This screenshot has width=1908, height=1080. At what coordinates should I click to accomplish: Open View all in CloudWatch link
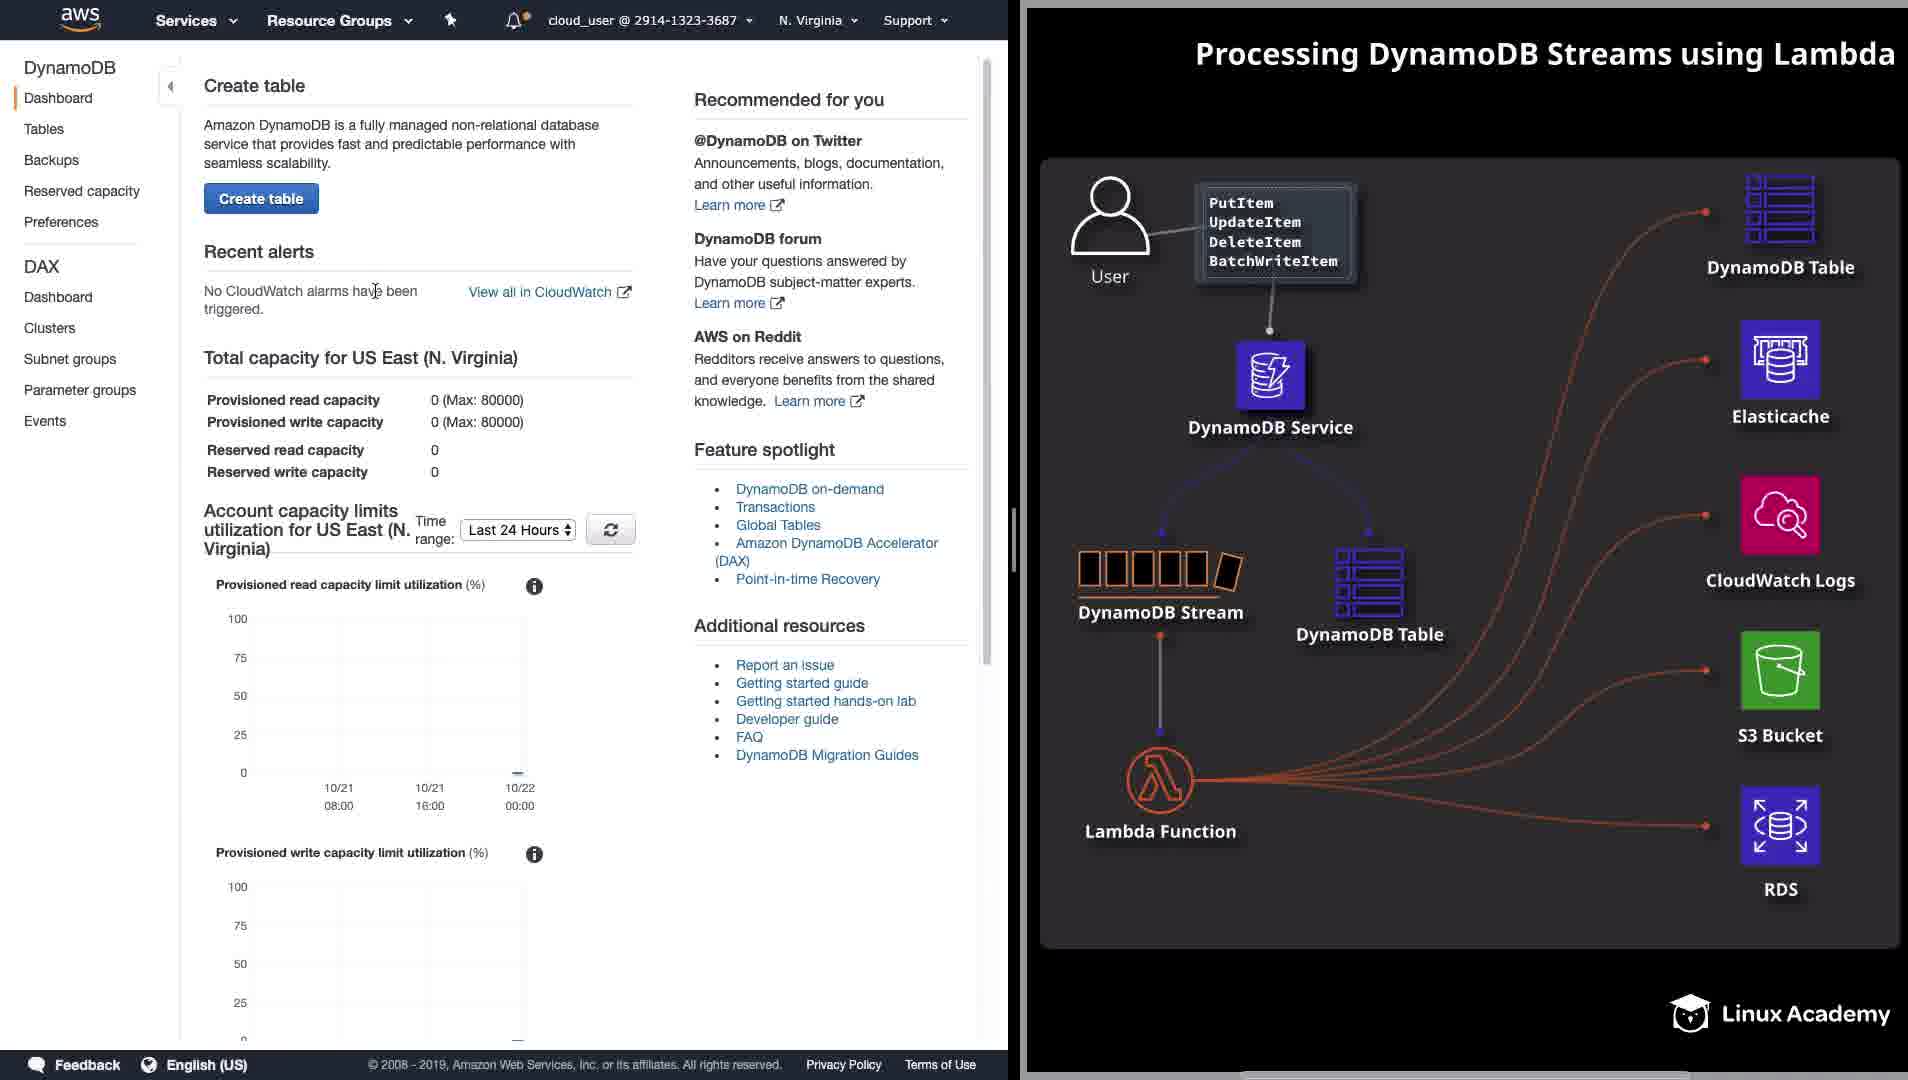[x=549, y=292]
